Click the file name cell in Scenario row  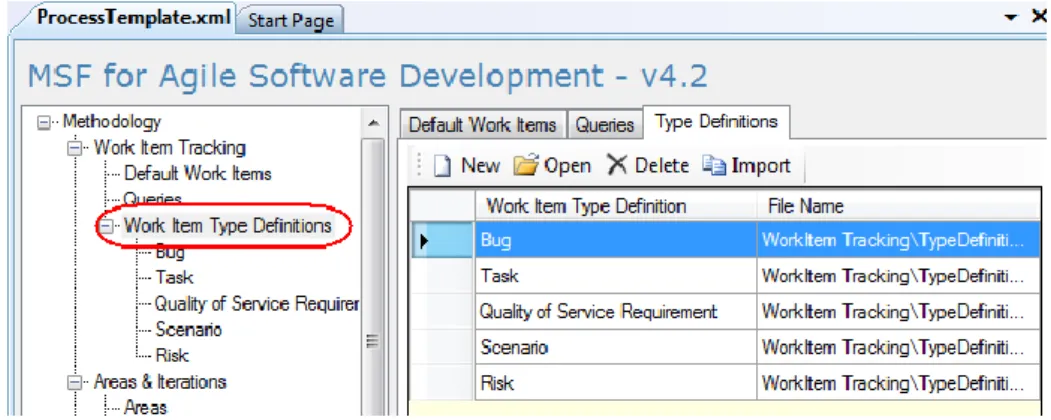click(898, 347)
